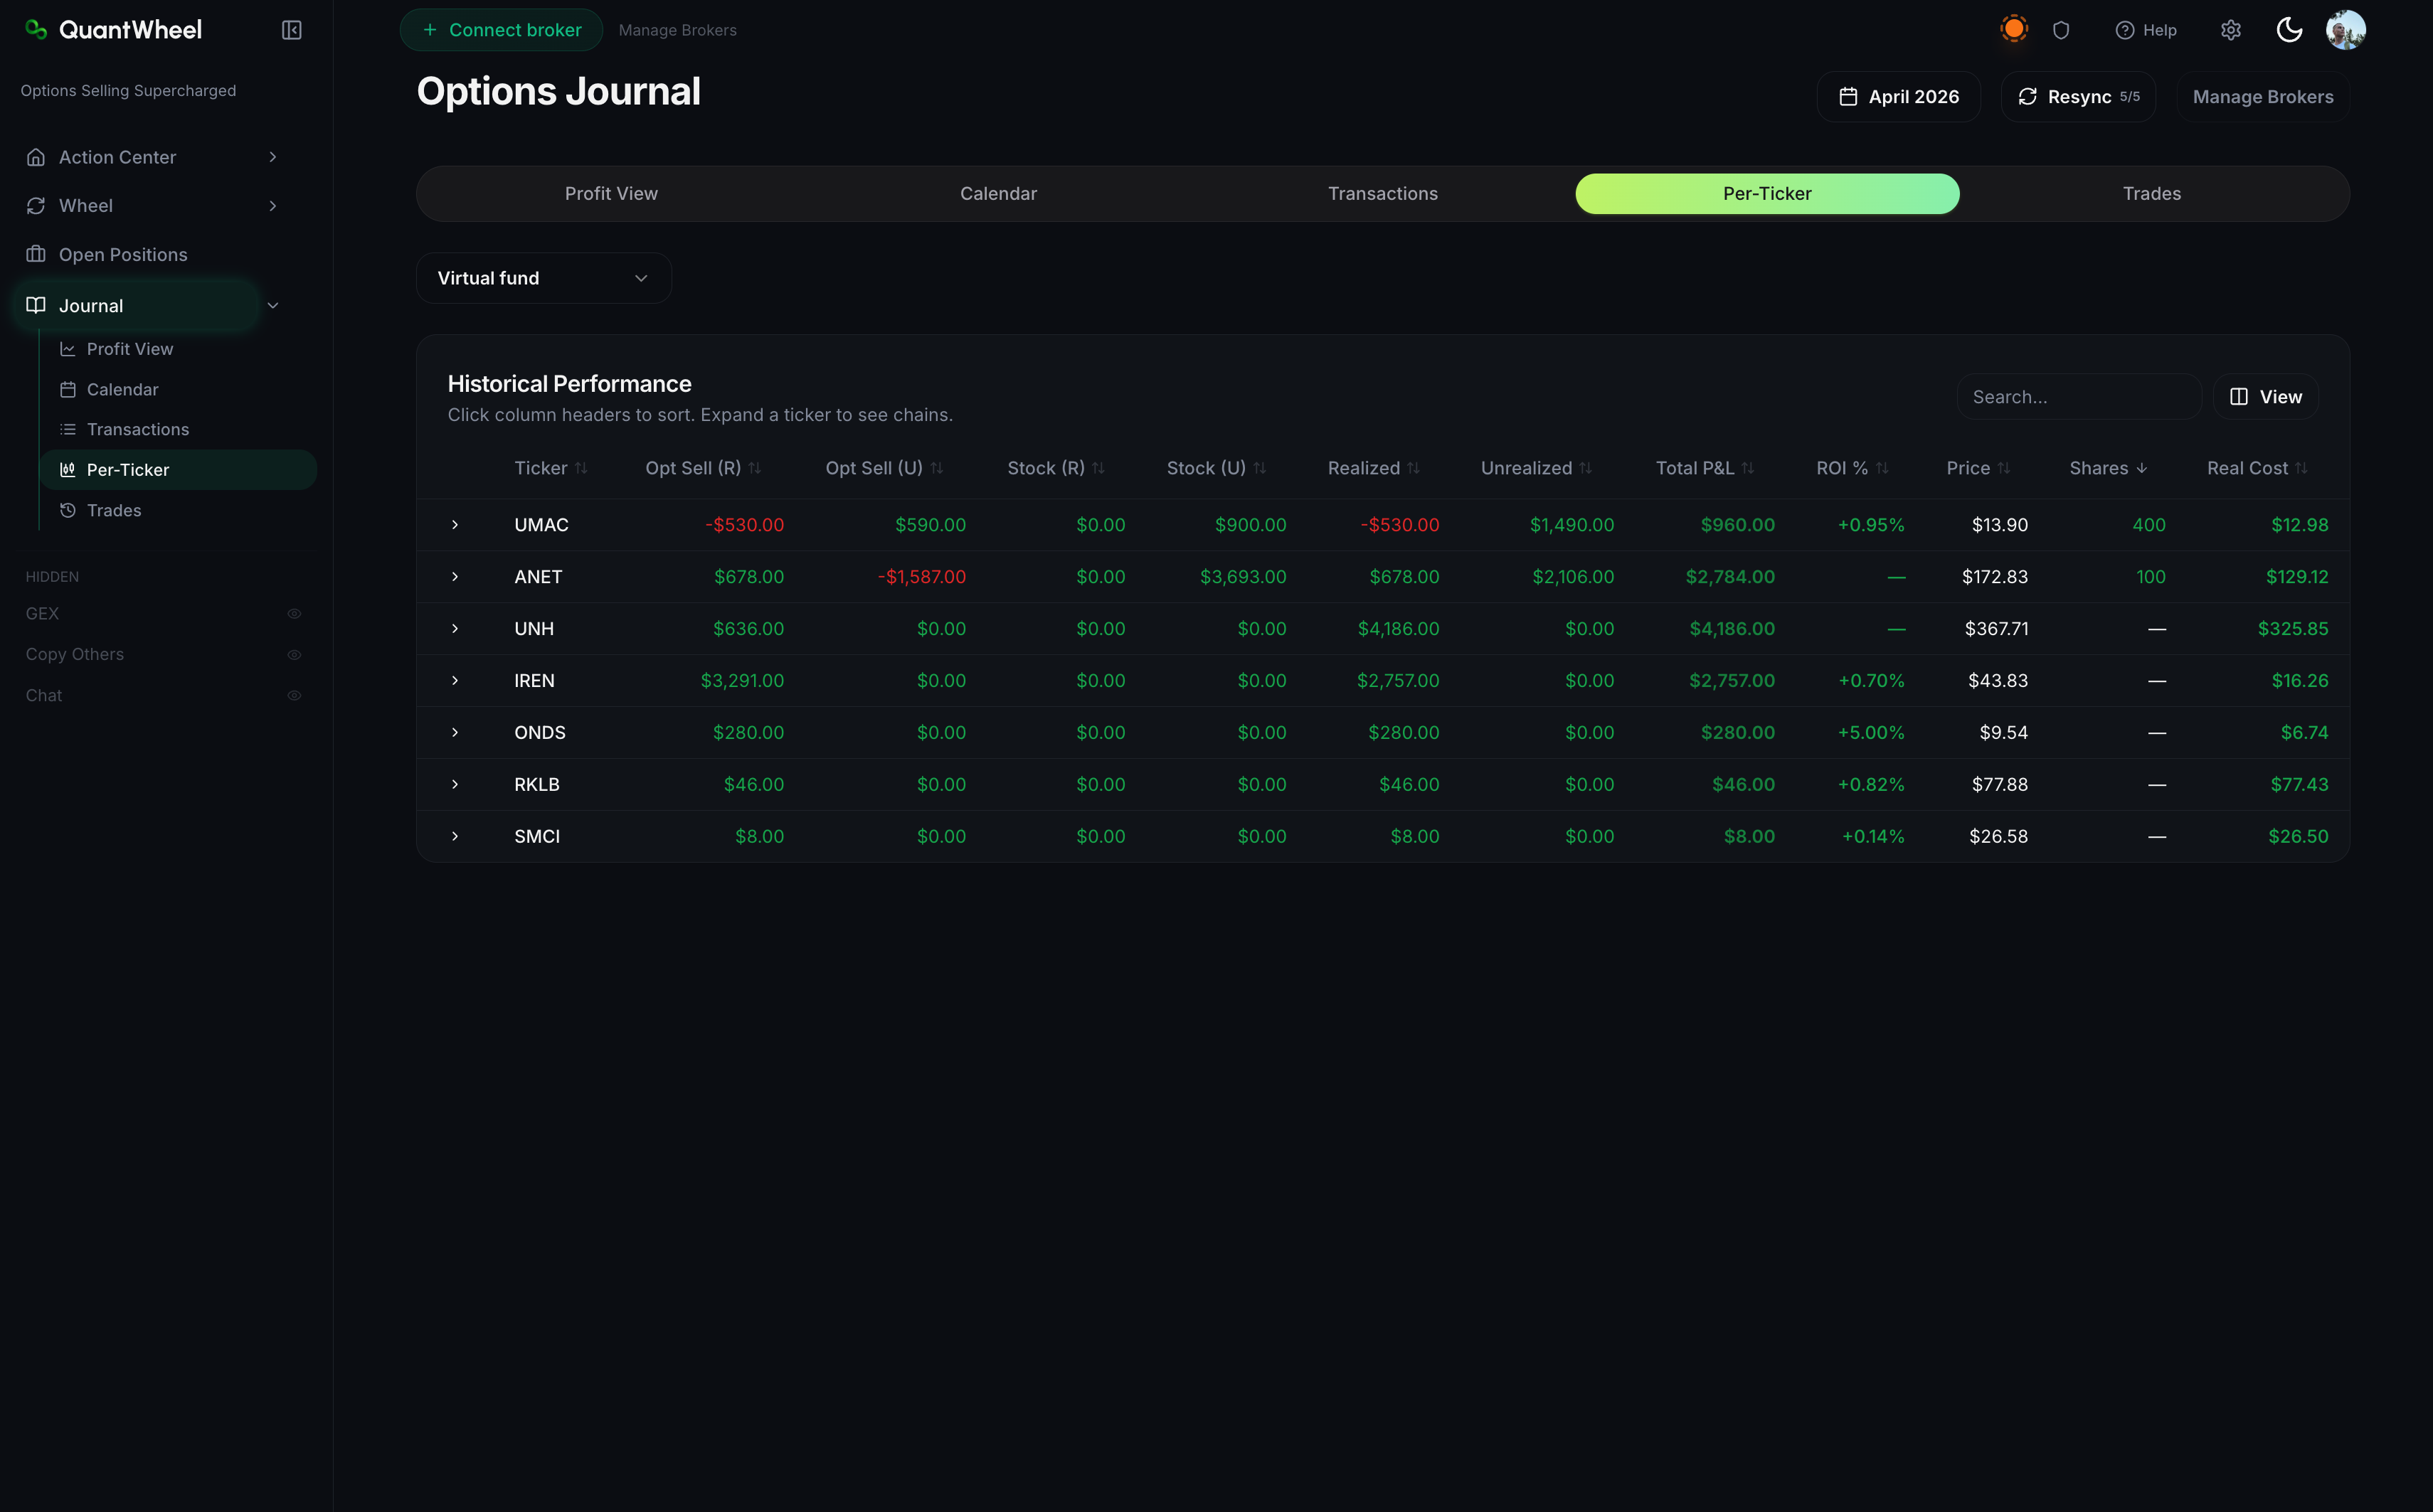This screenshot has height=1512, width=2433.
Task: Open the Virtual fund dropdown
Action: (543, 278)
